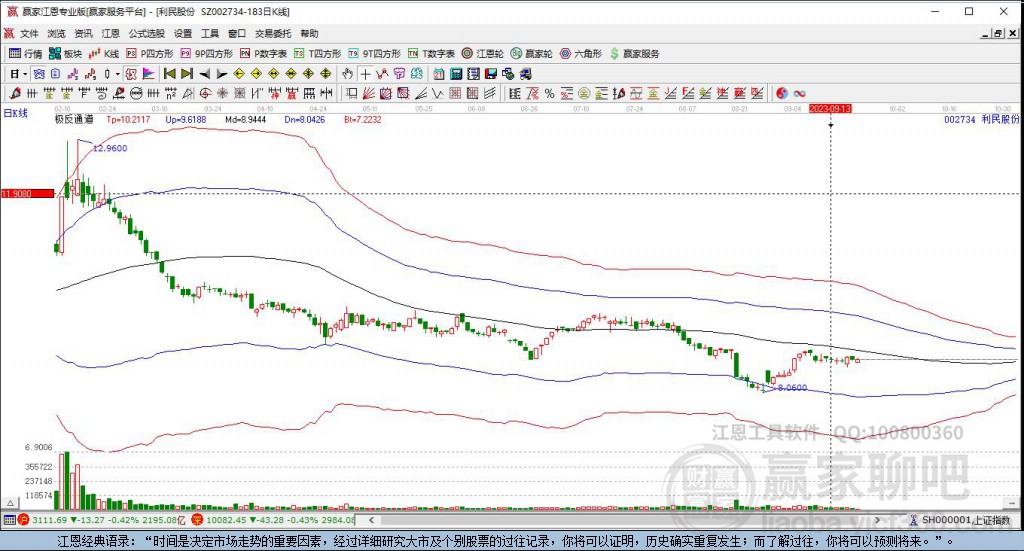
Task: Expand the candlestick style dropdown arrow
Action: (x=118, y=74)
